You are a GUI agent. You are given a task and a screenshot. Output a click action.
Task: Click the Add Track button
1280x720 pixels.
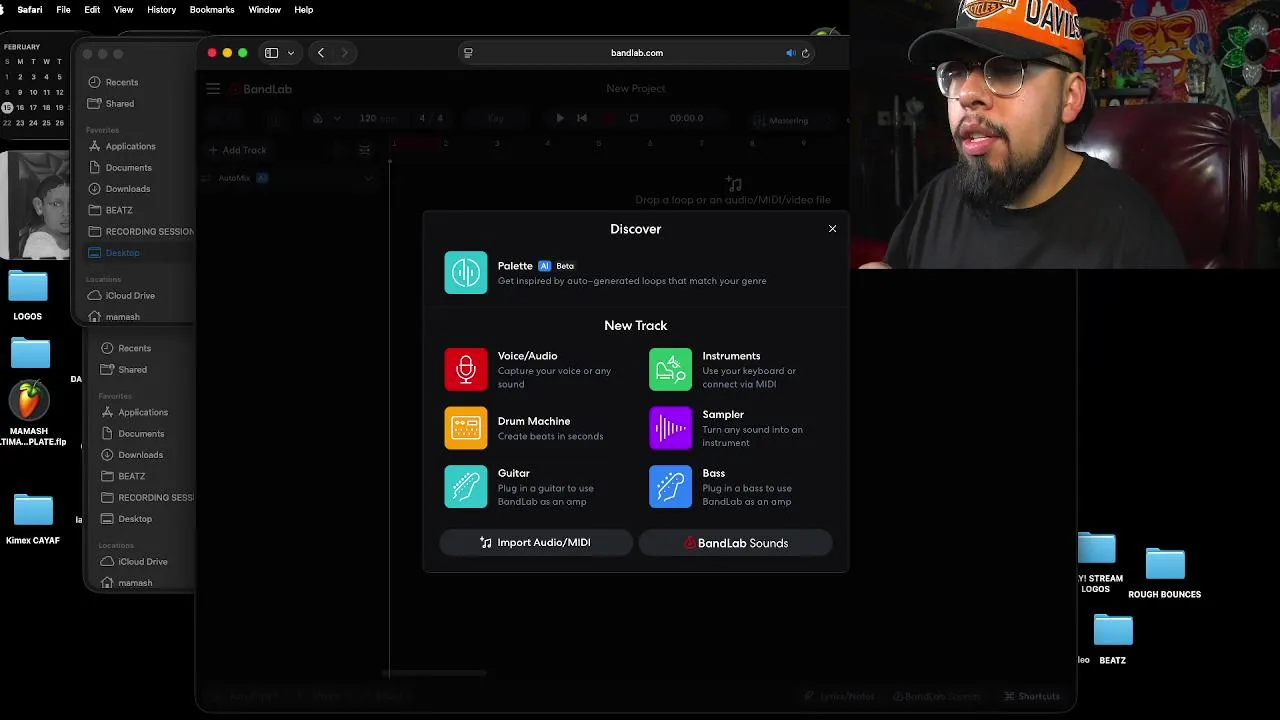[x=238, y=150]
